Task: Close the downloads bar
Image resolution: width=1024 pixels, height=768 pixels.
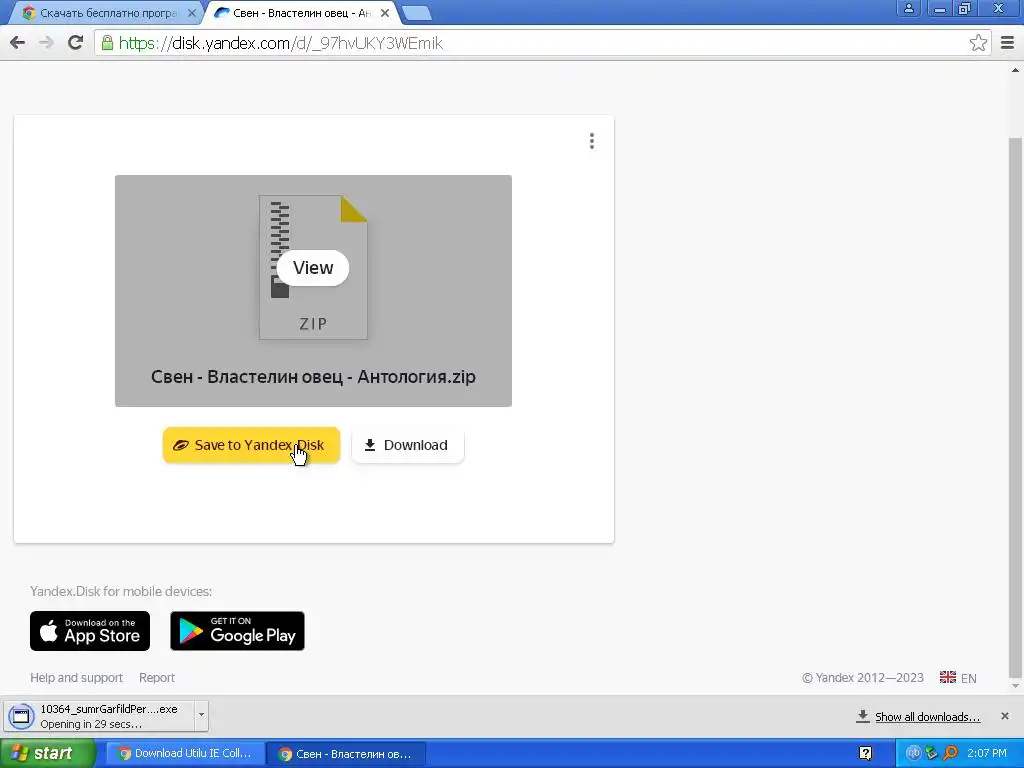Action: tap(1004, 716)
